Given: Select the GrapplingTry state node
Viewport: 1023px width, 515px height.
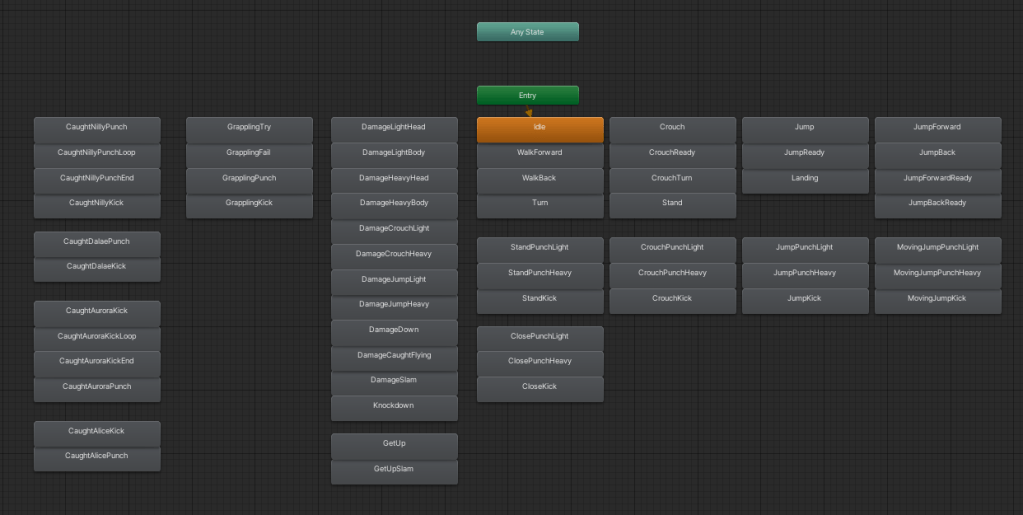Looking at the screenshot, I should coord(249,128).
